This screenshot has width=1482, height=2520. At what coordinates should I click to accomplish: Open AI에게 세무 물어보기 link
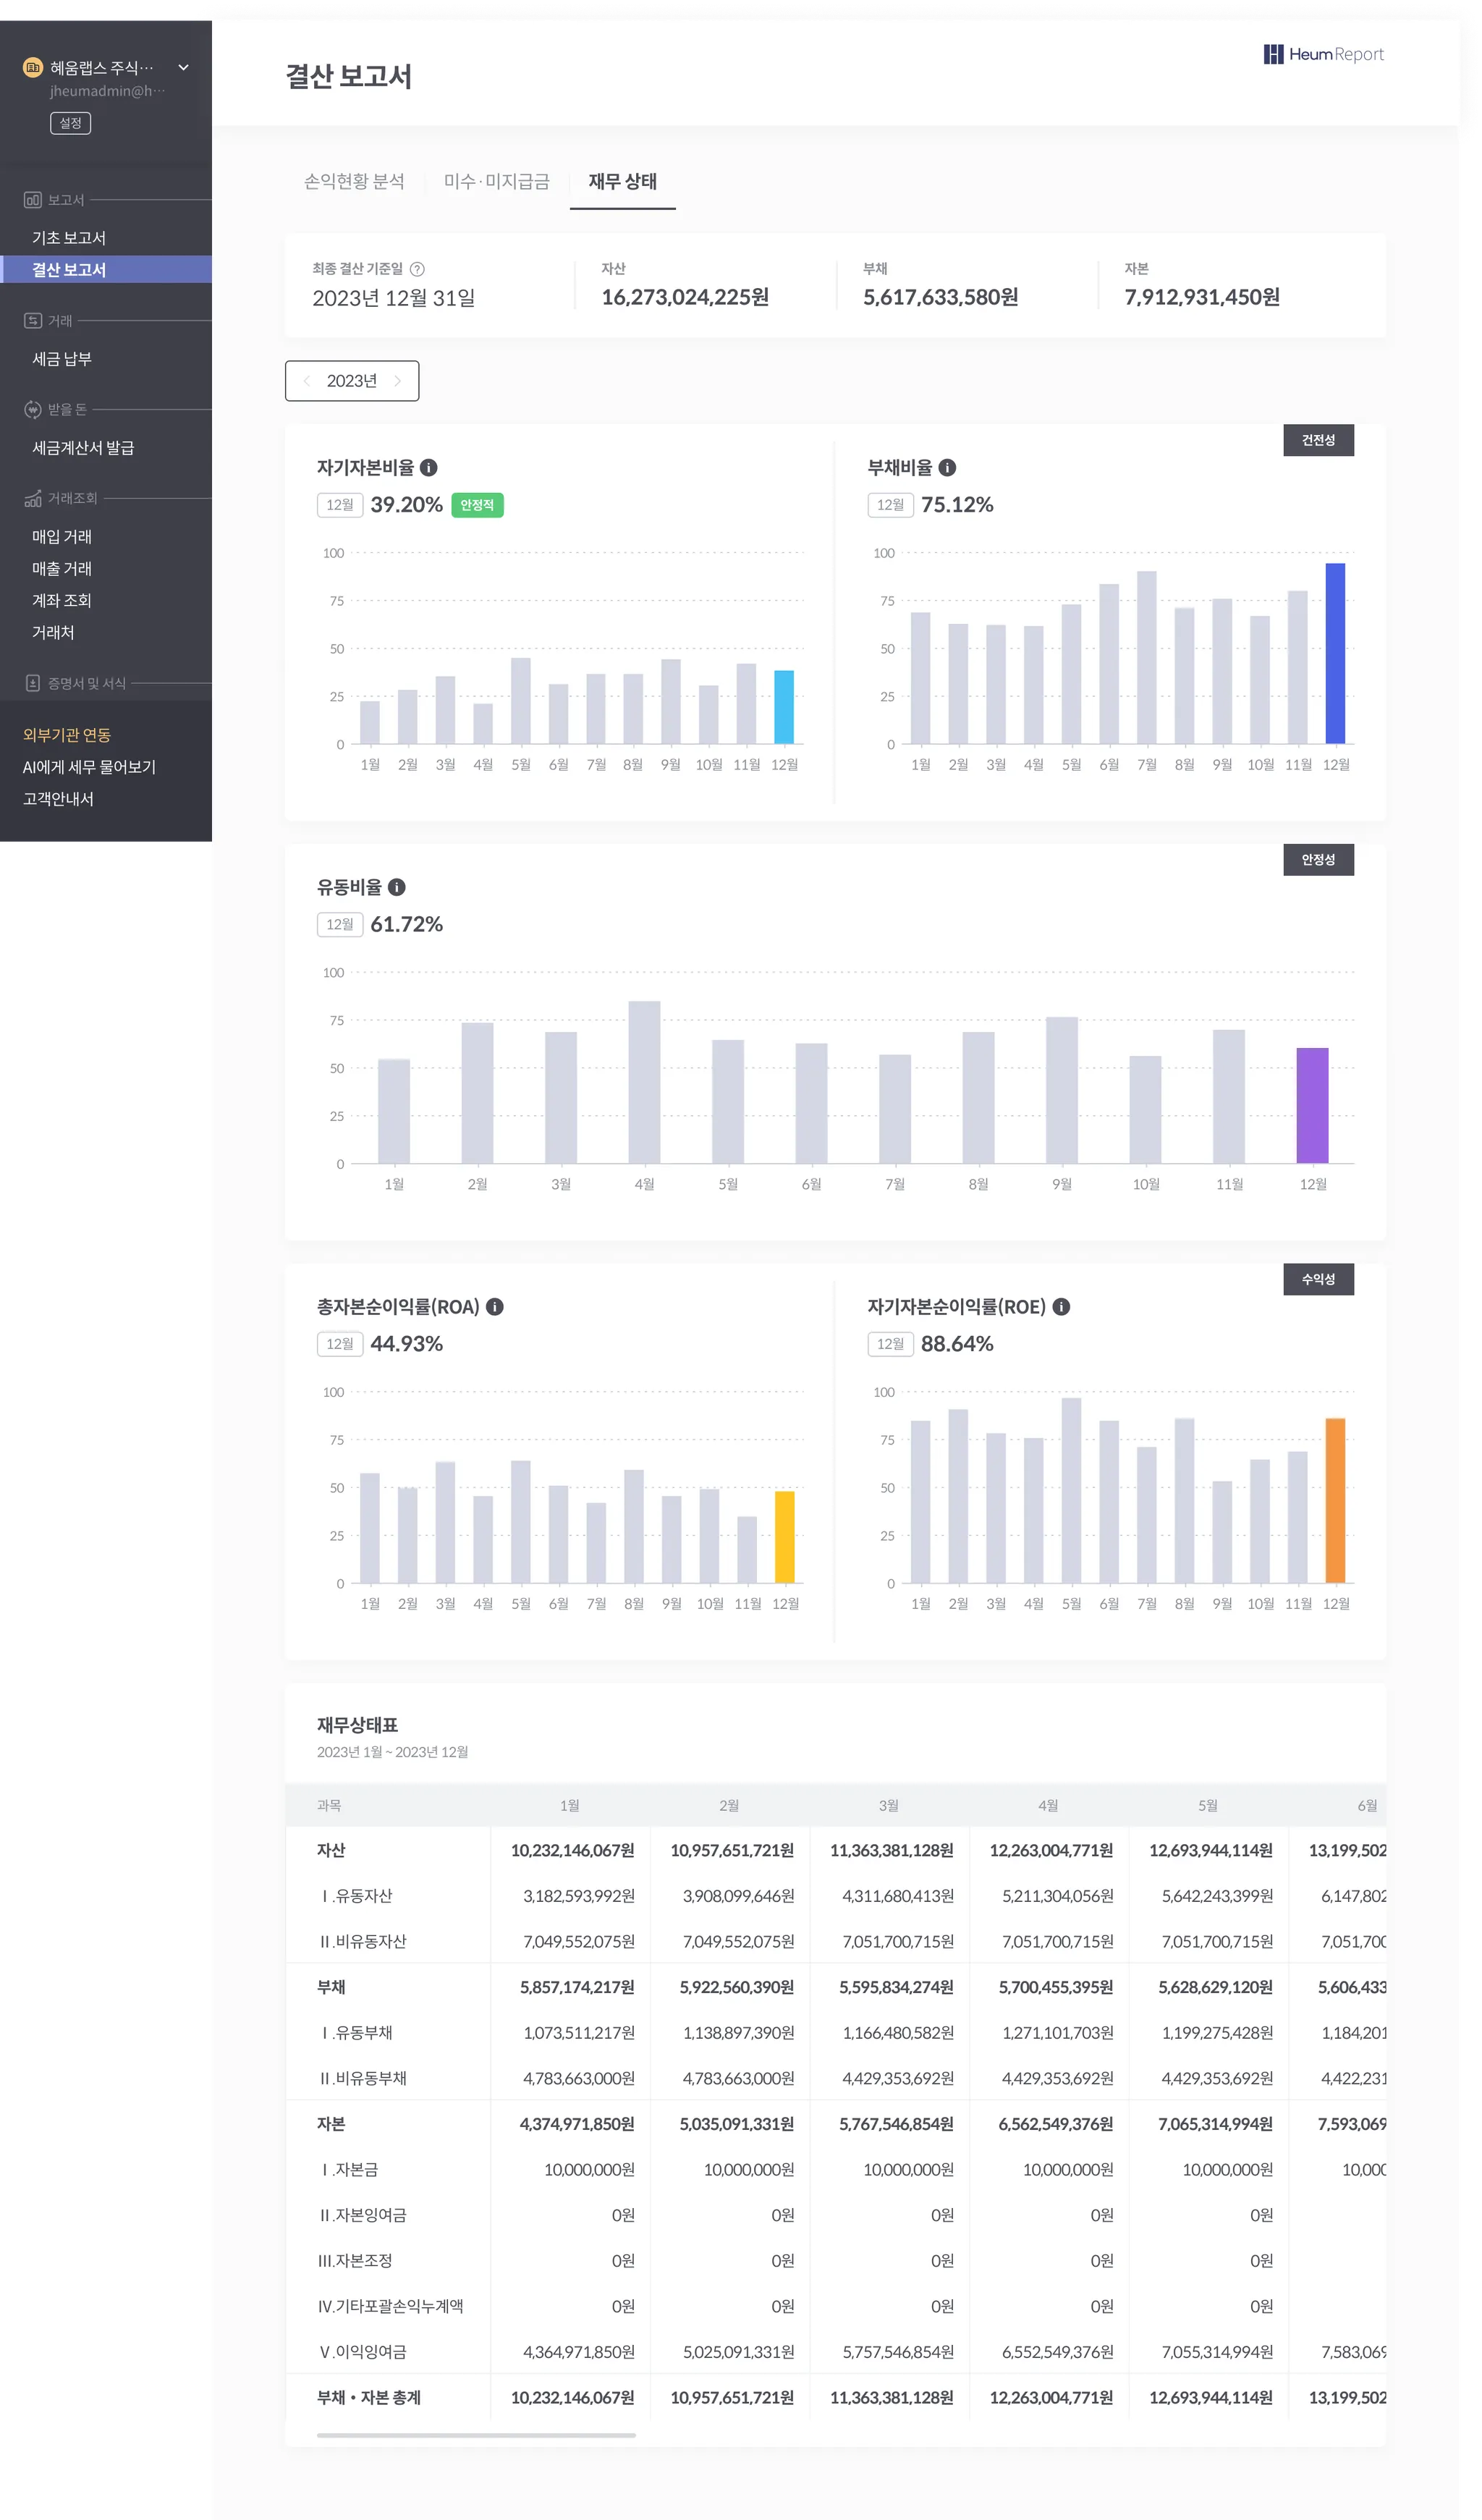tap(89, 767)
